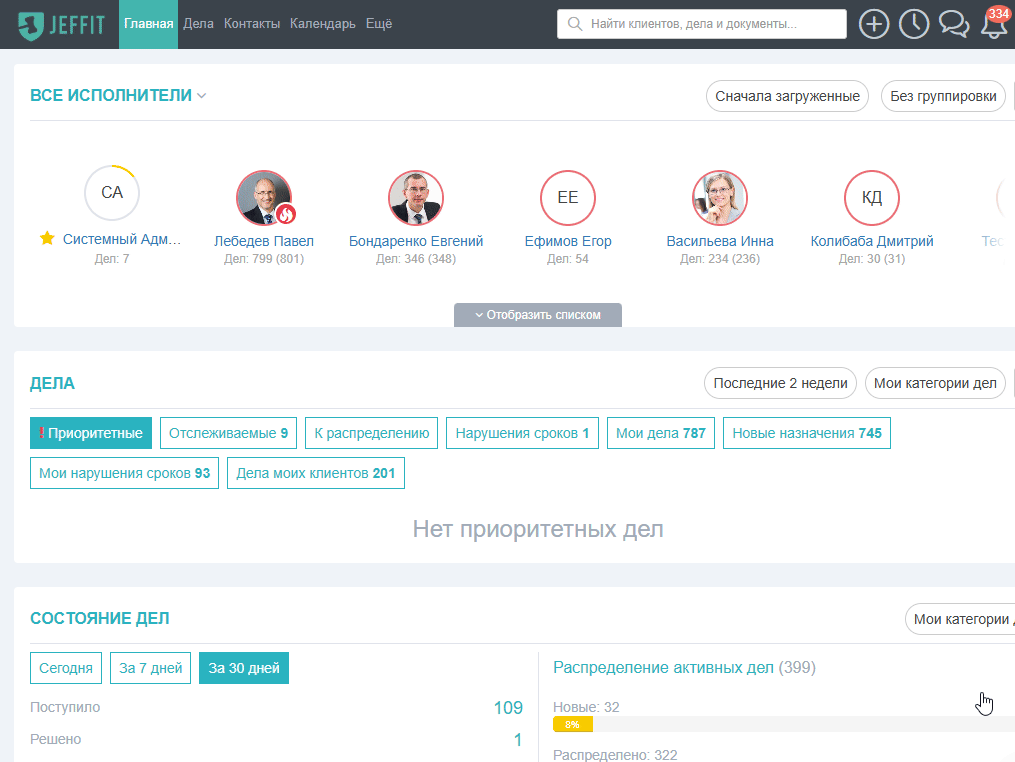This screenshot has width=1015, height=762.
Task: Click the JEFFIT logo
Action: click(61, 25)
